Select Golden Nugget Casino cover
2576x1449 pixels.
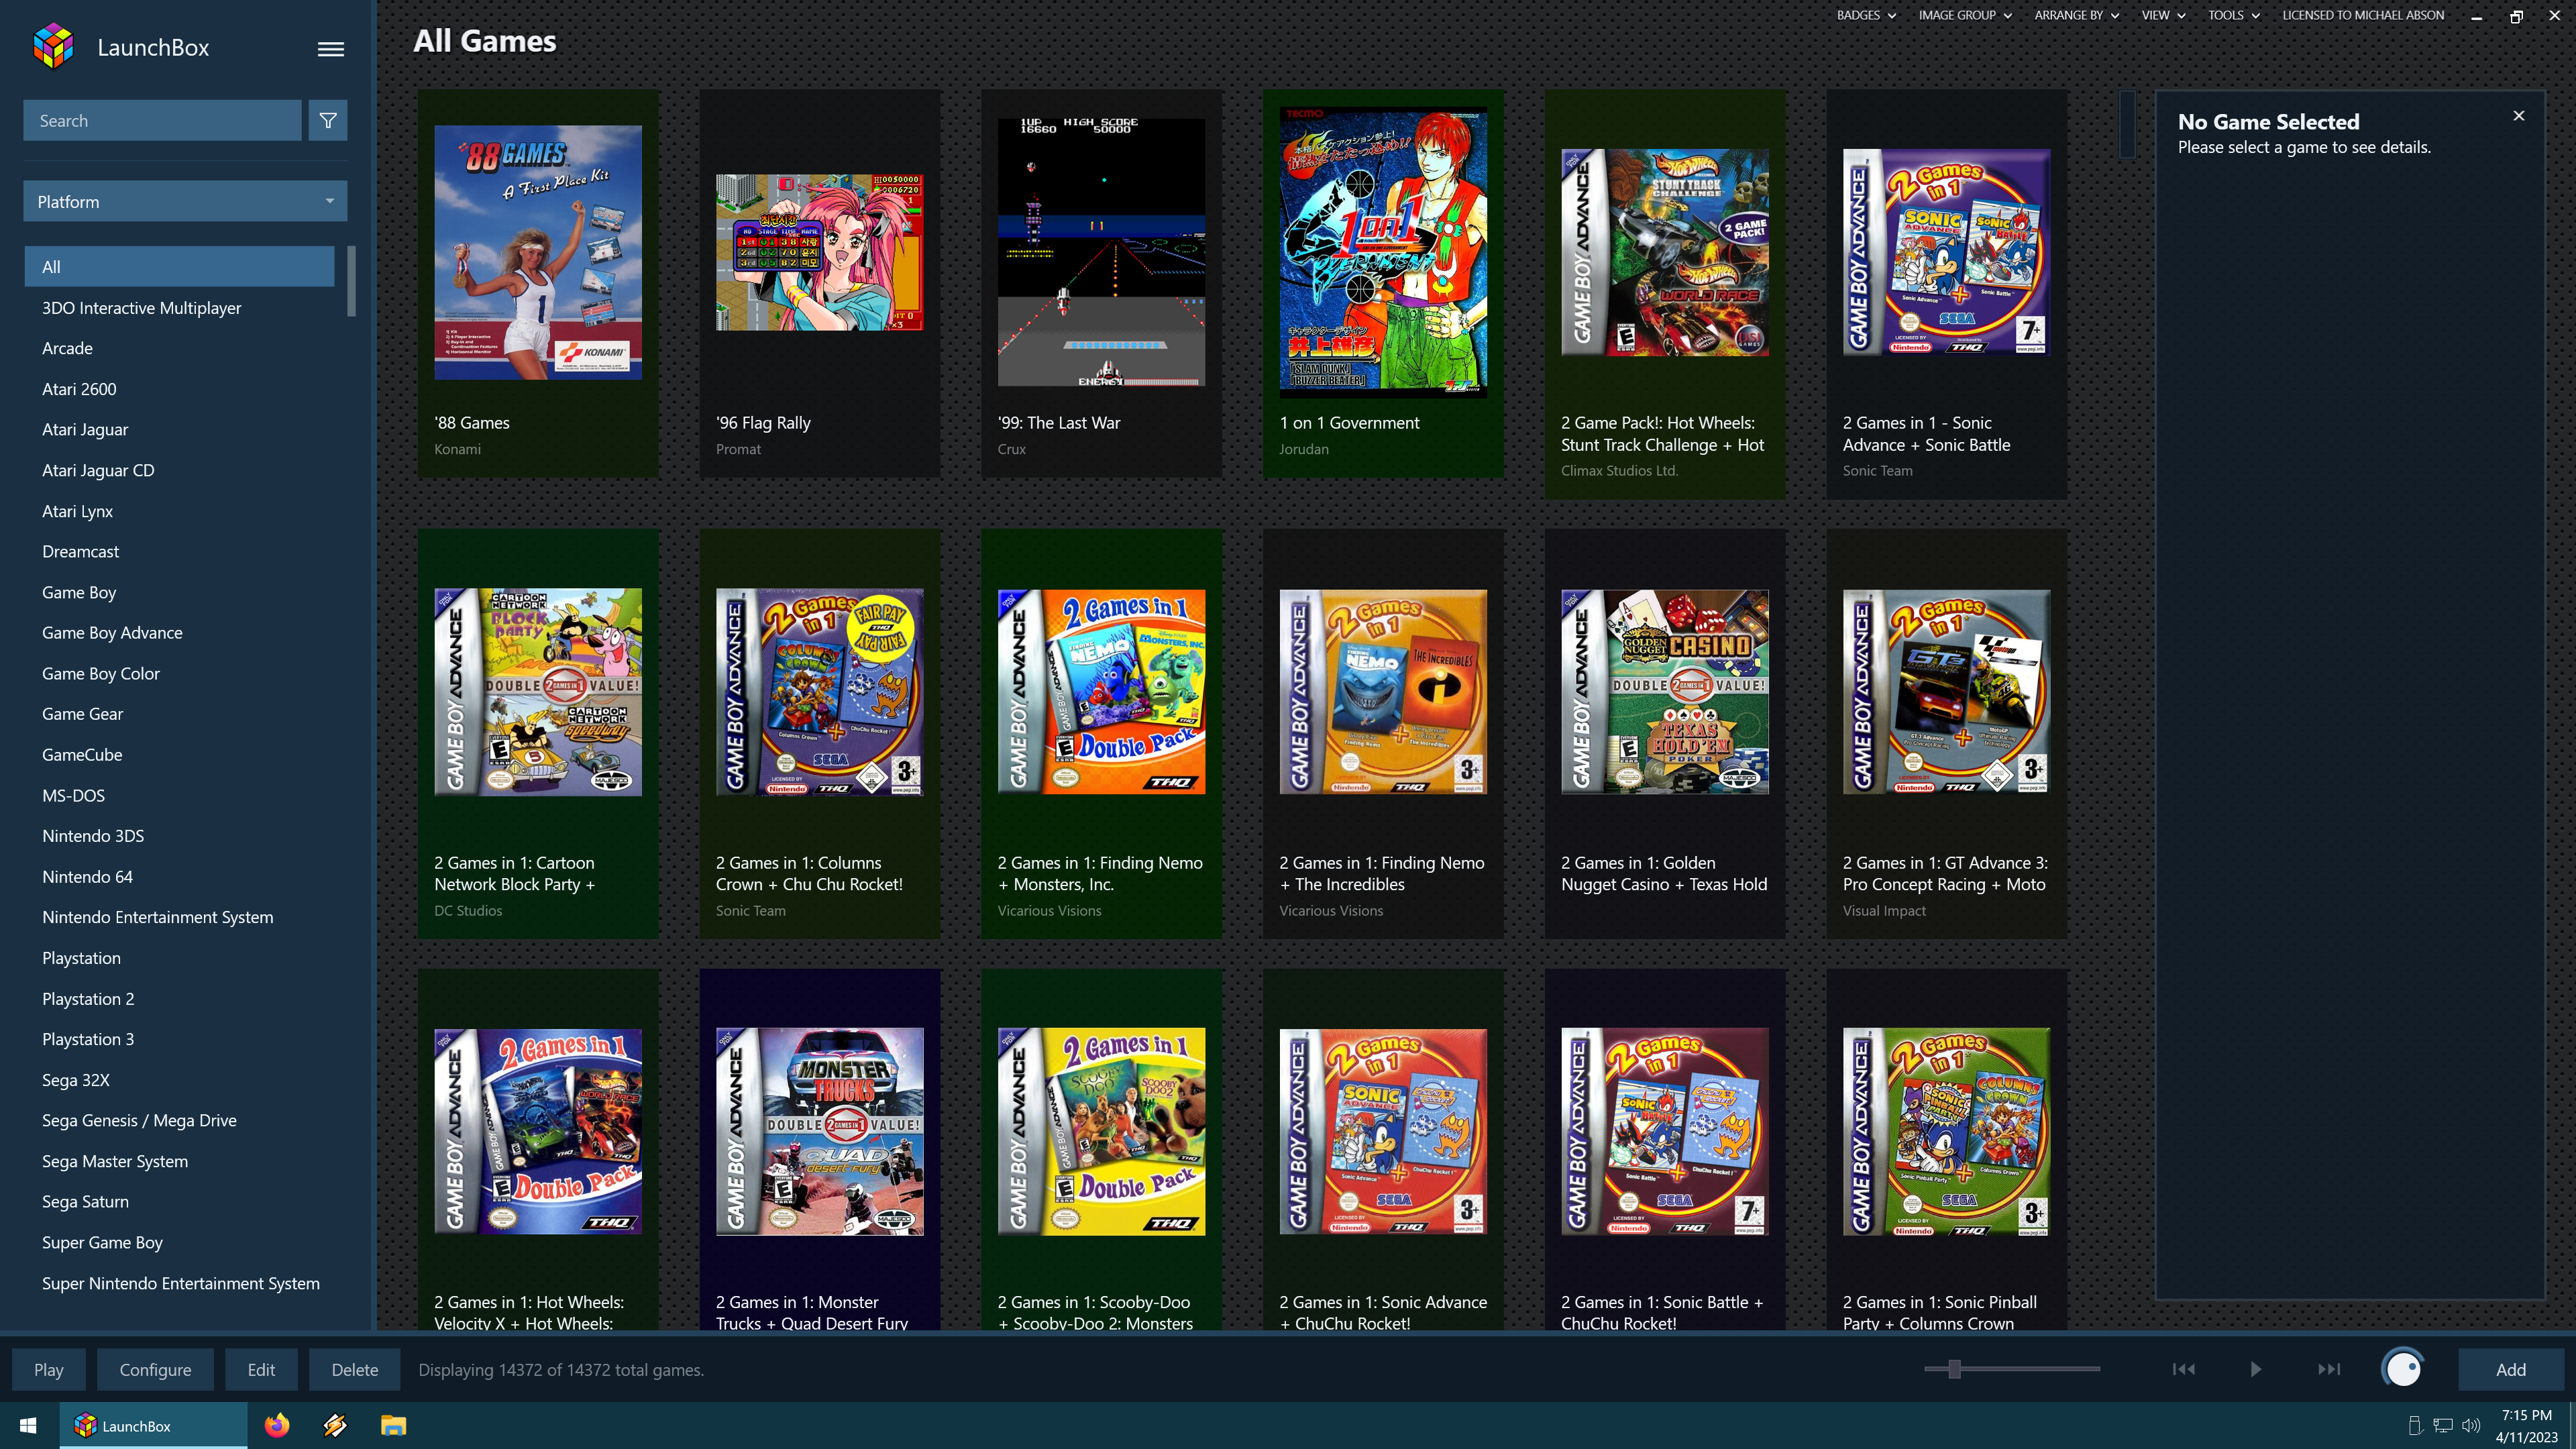point(1665,692)
